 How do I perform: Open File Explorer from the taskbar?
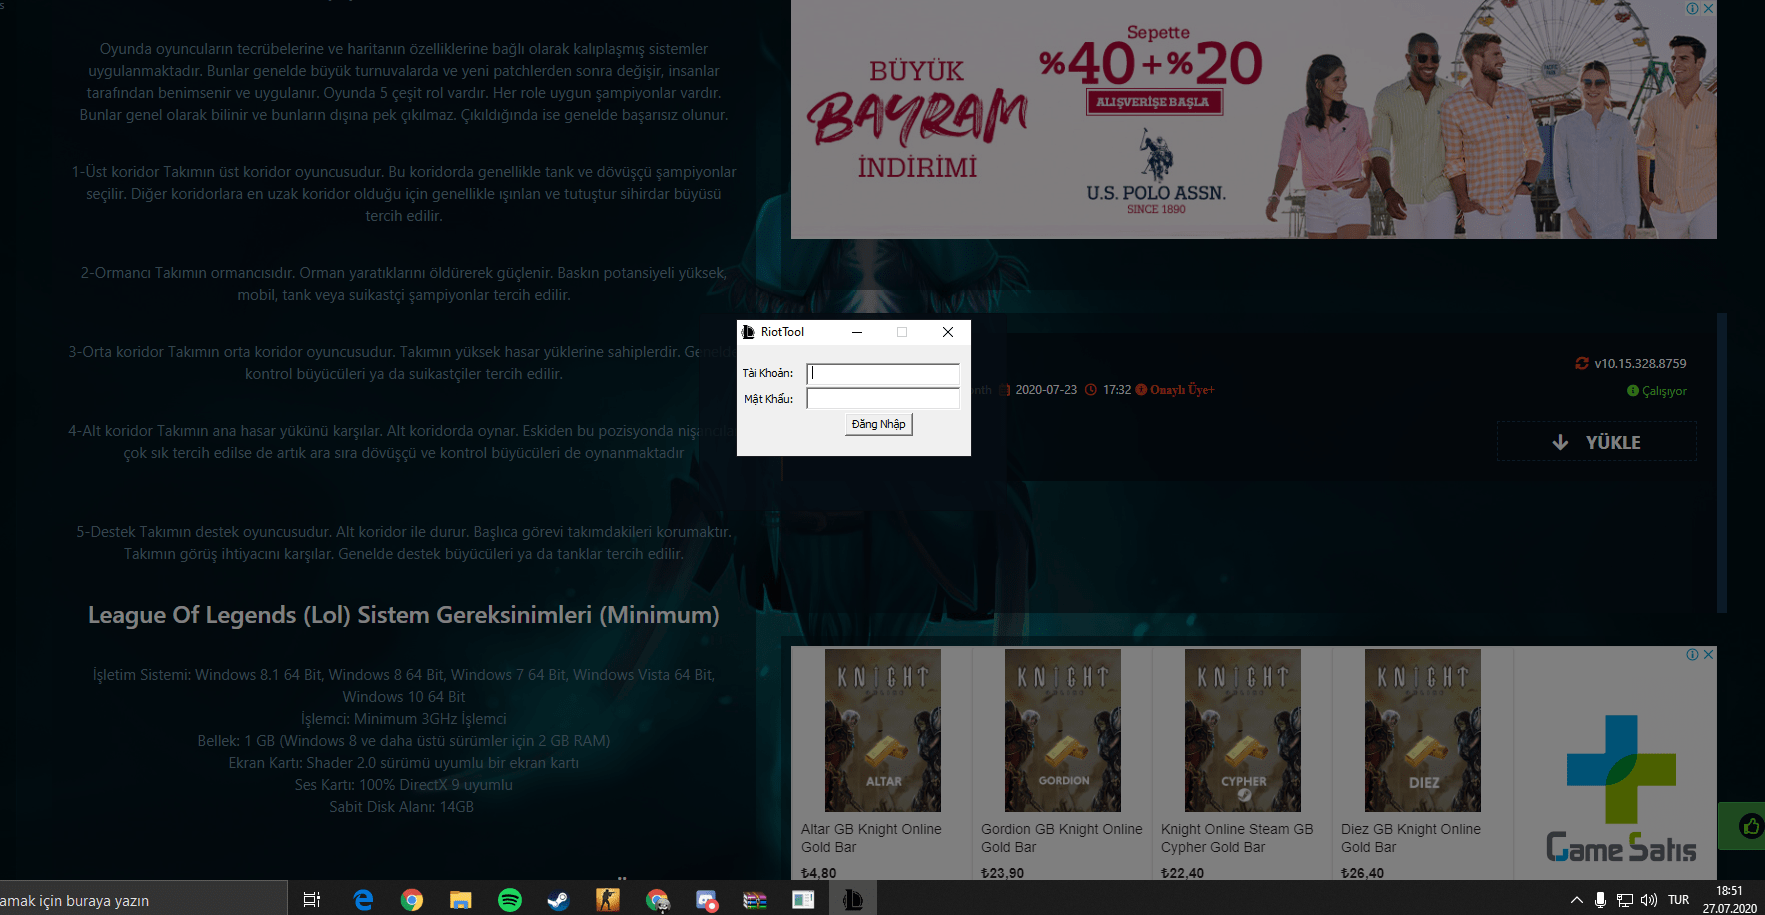pyautogui.click(x=460, y=900)
